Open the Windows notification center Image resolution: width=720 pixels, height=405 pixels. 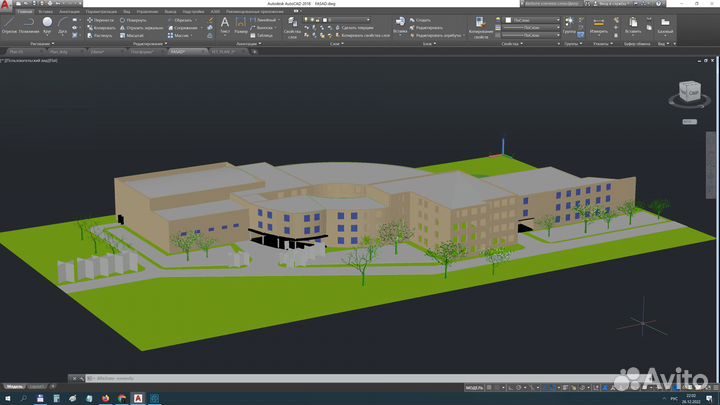coord(709,398)
